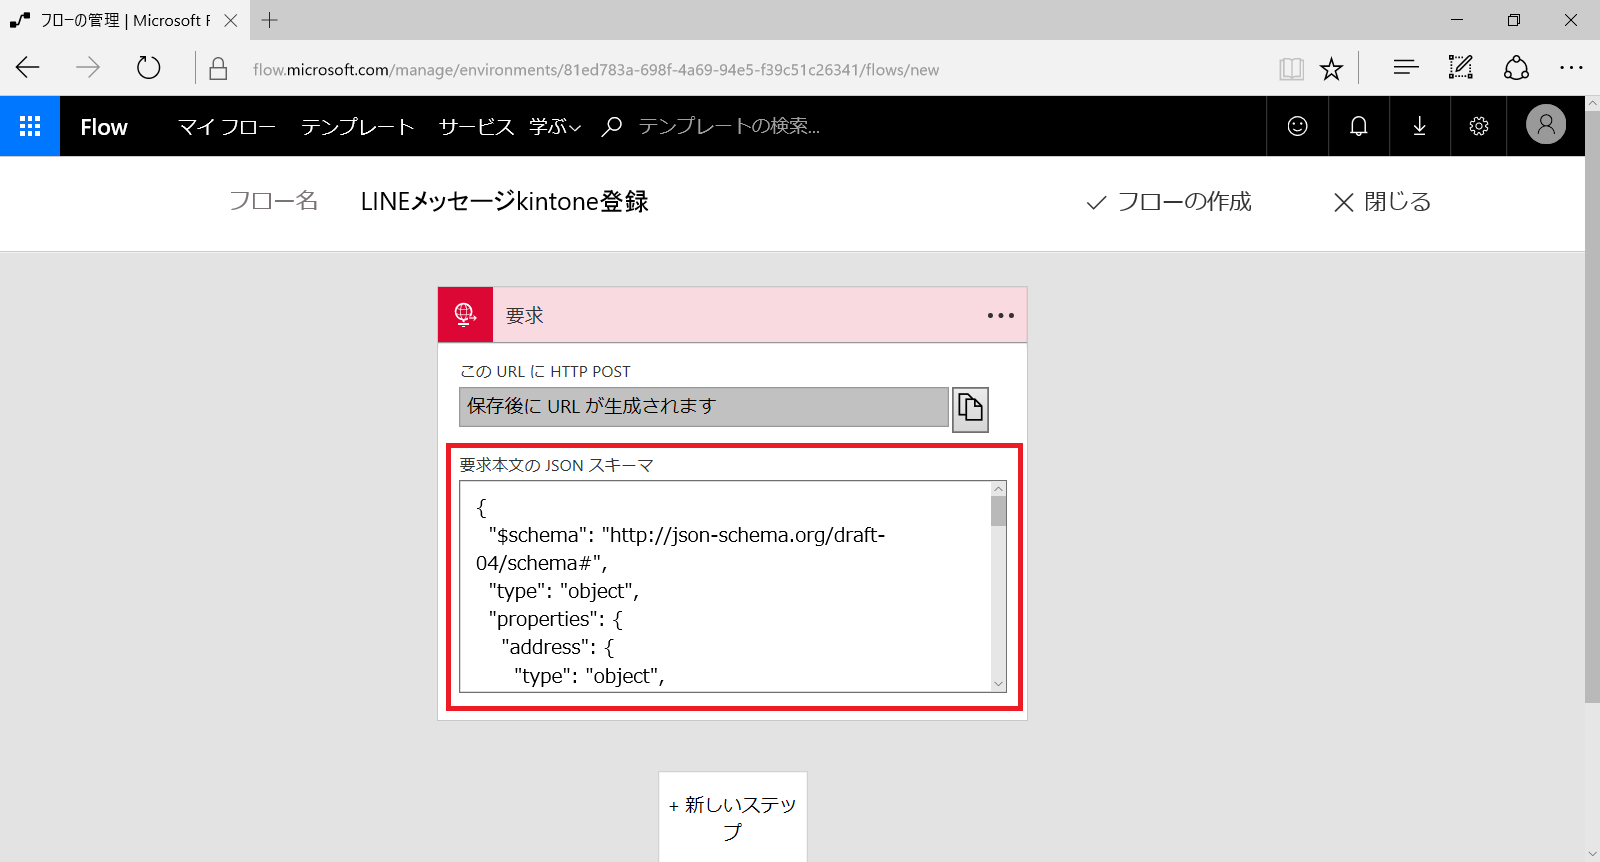Click the 要求 trigger globe icon

[465, 315]
